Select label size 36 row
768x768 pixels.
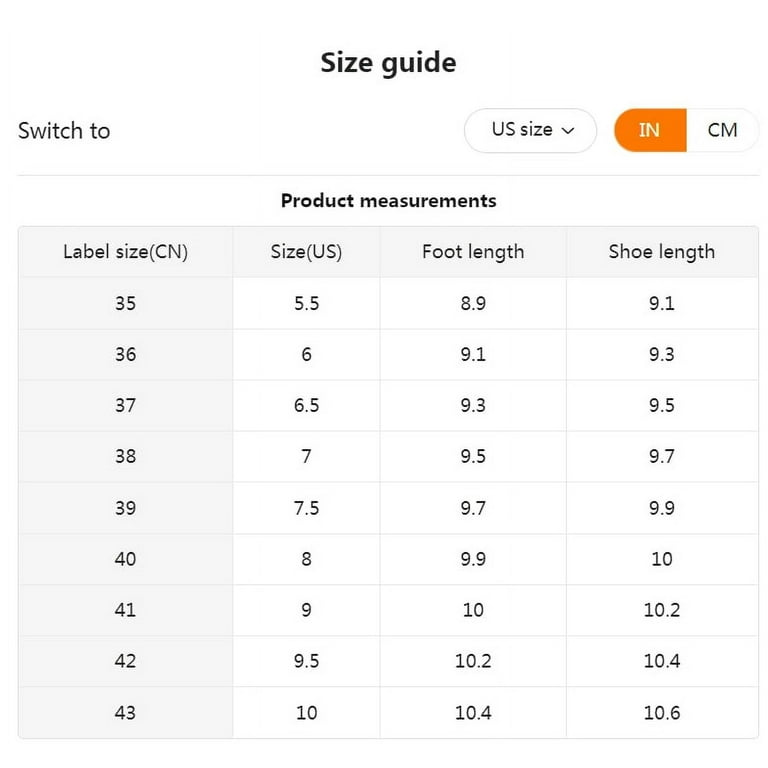tap(388, 354)
